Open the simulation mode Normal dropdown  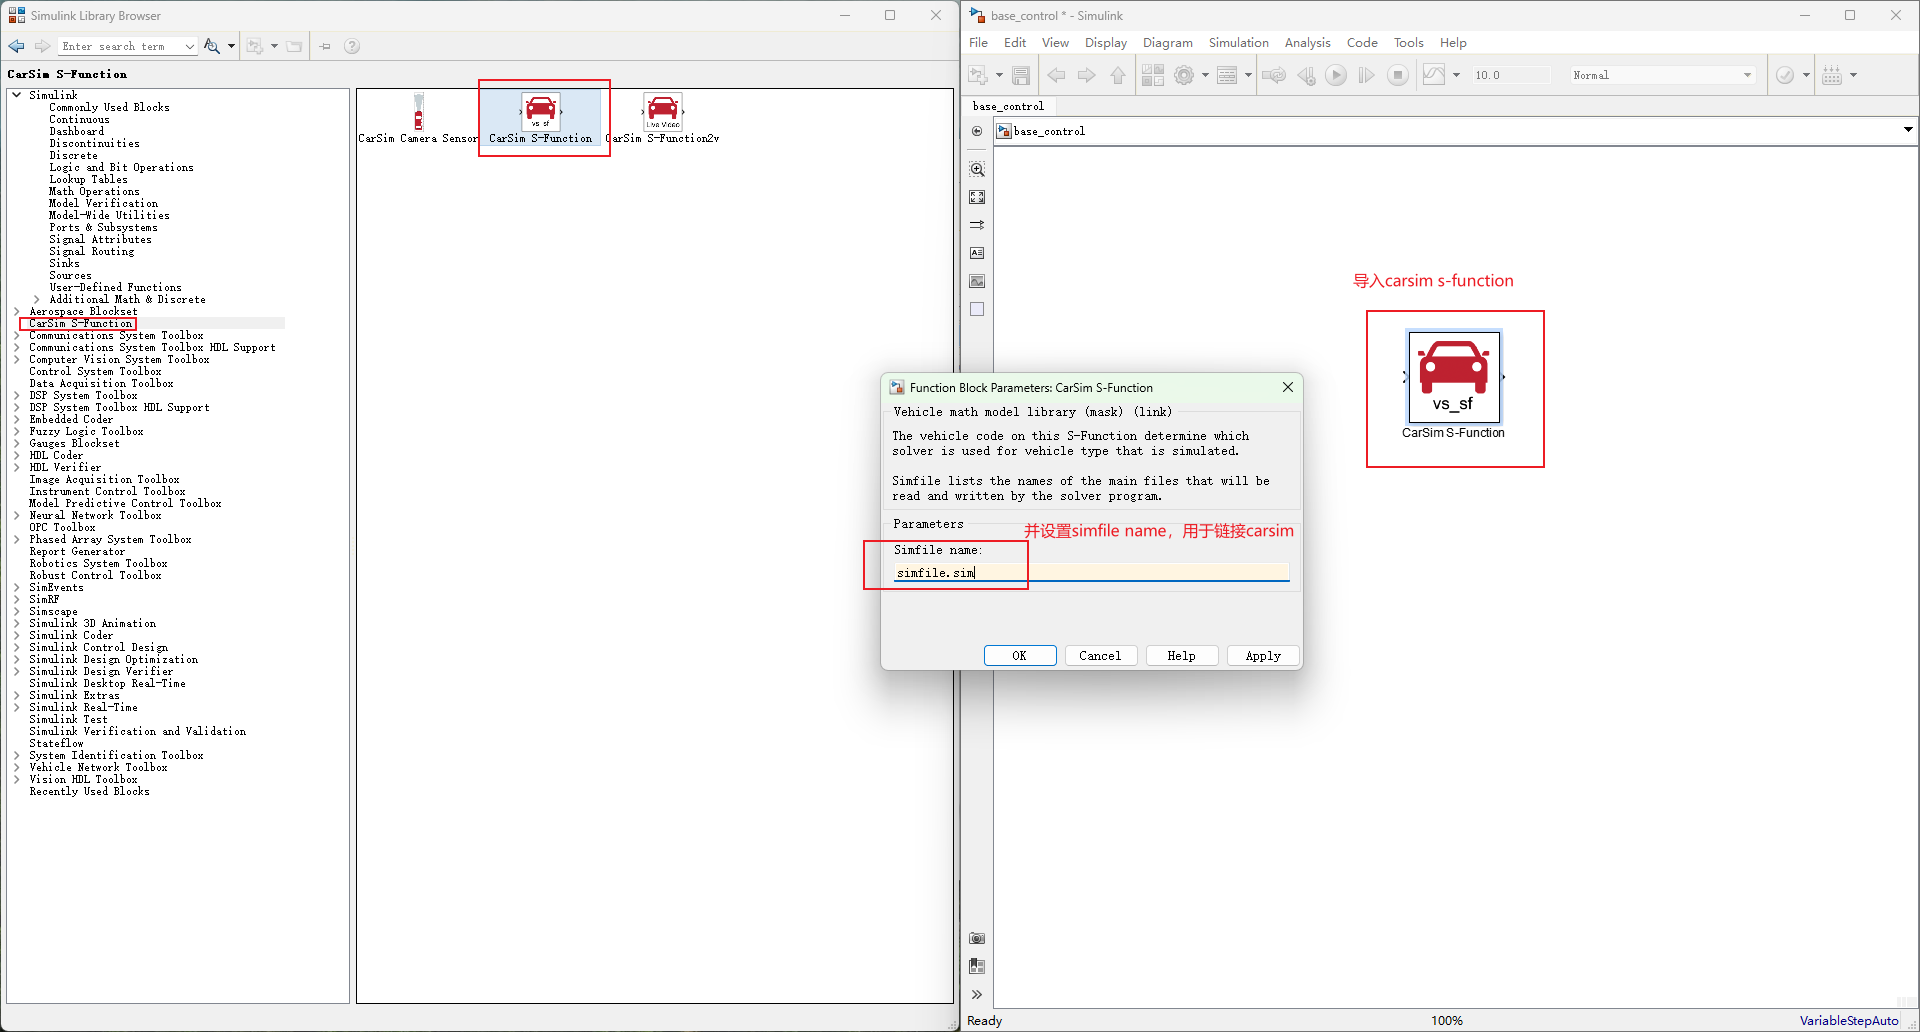[x=1747, y=75]
